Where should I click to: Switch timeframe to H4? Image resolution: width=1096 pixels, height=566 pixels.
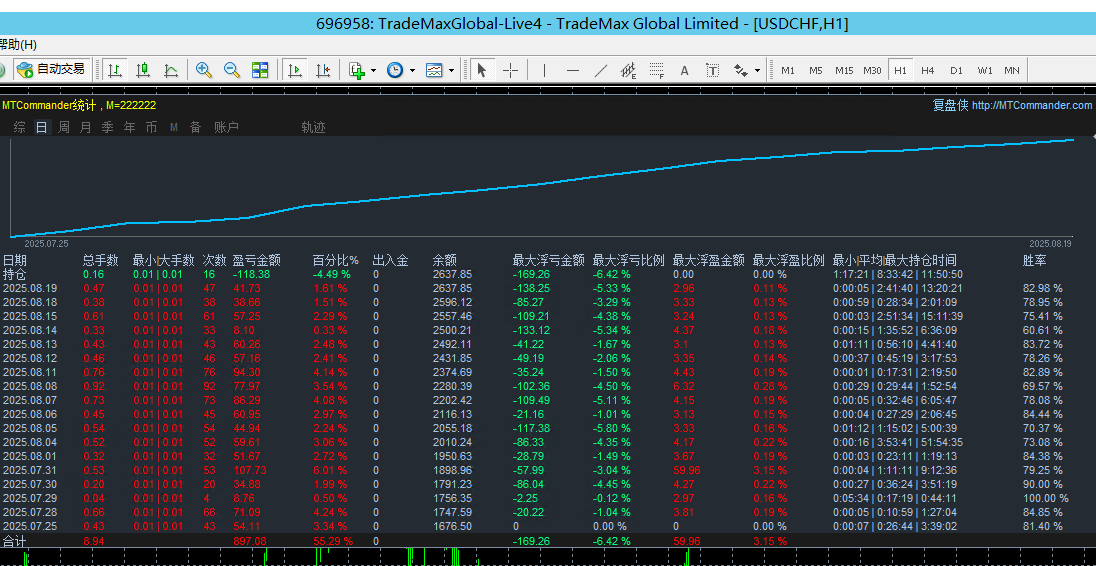coord(928,70)
